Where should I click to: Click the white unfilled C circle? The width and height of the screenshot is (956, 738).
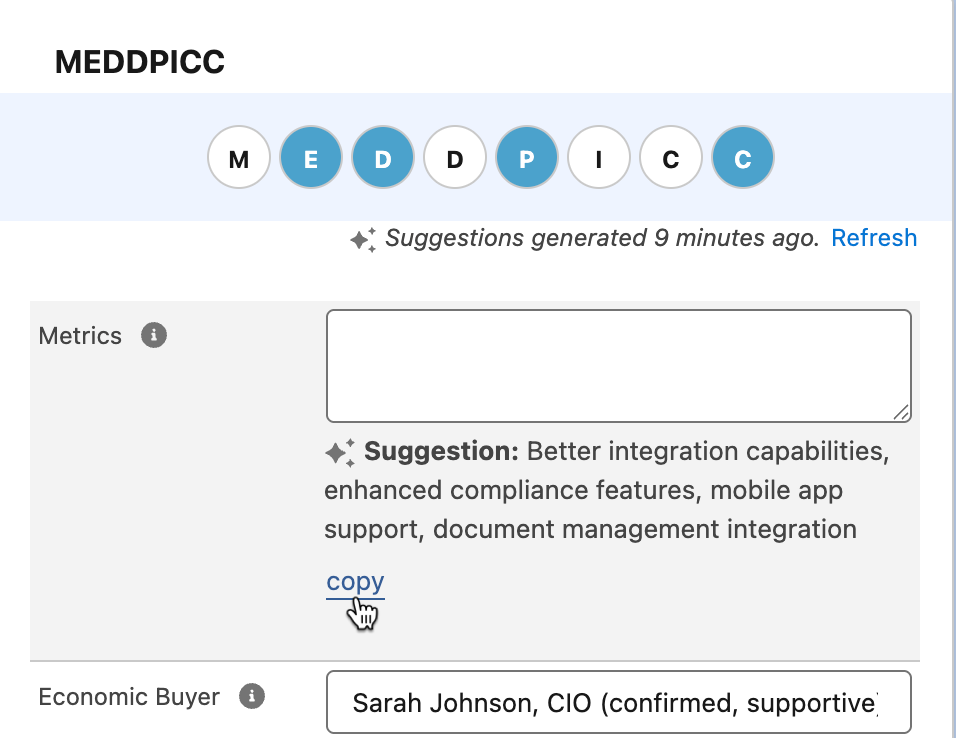click(671, 158)
